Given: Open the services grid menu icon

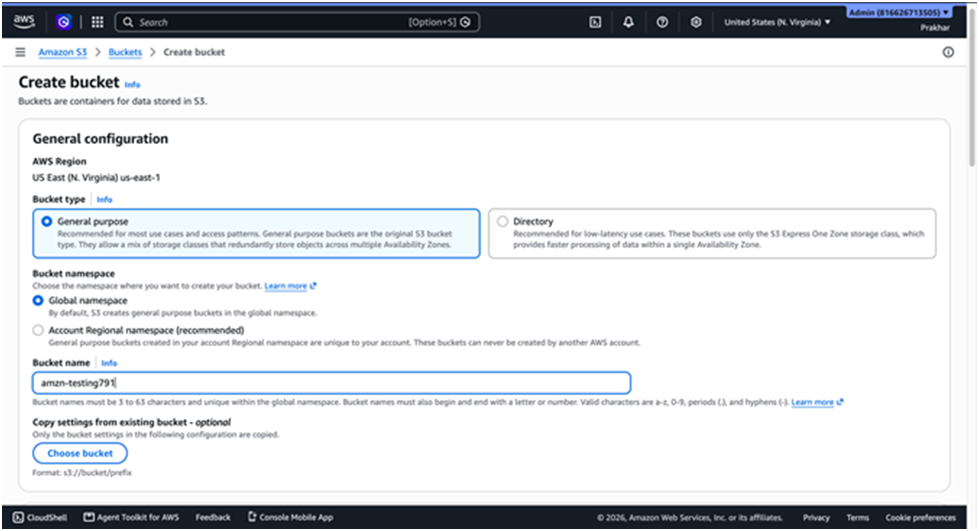Looking at the screenshot, I should click(x=97, y=22).
